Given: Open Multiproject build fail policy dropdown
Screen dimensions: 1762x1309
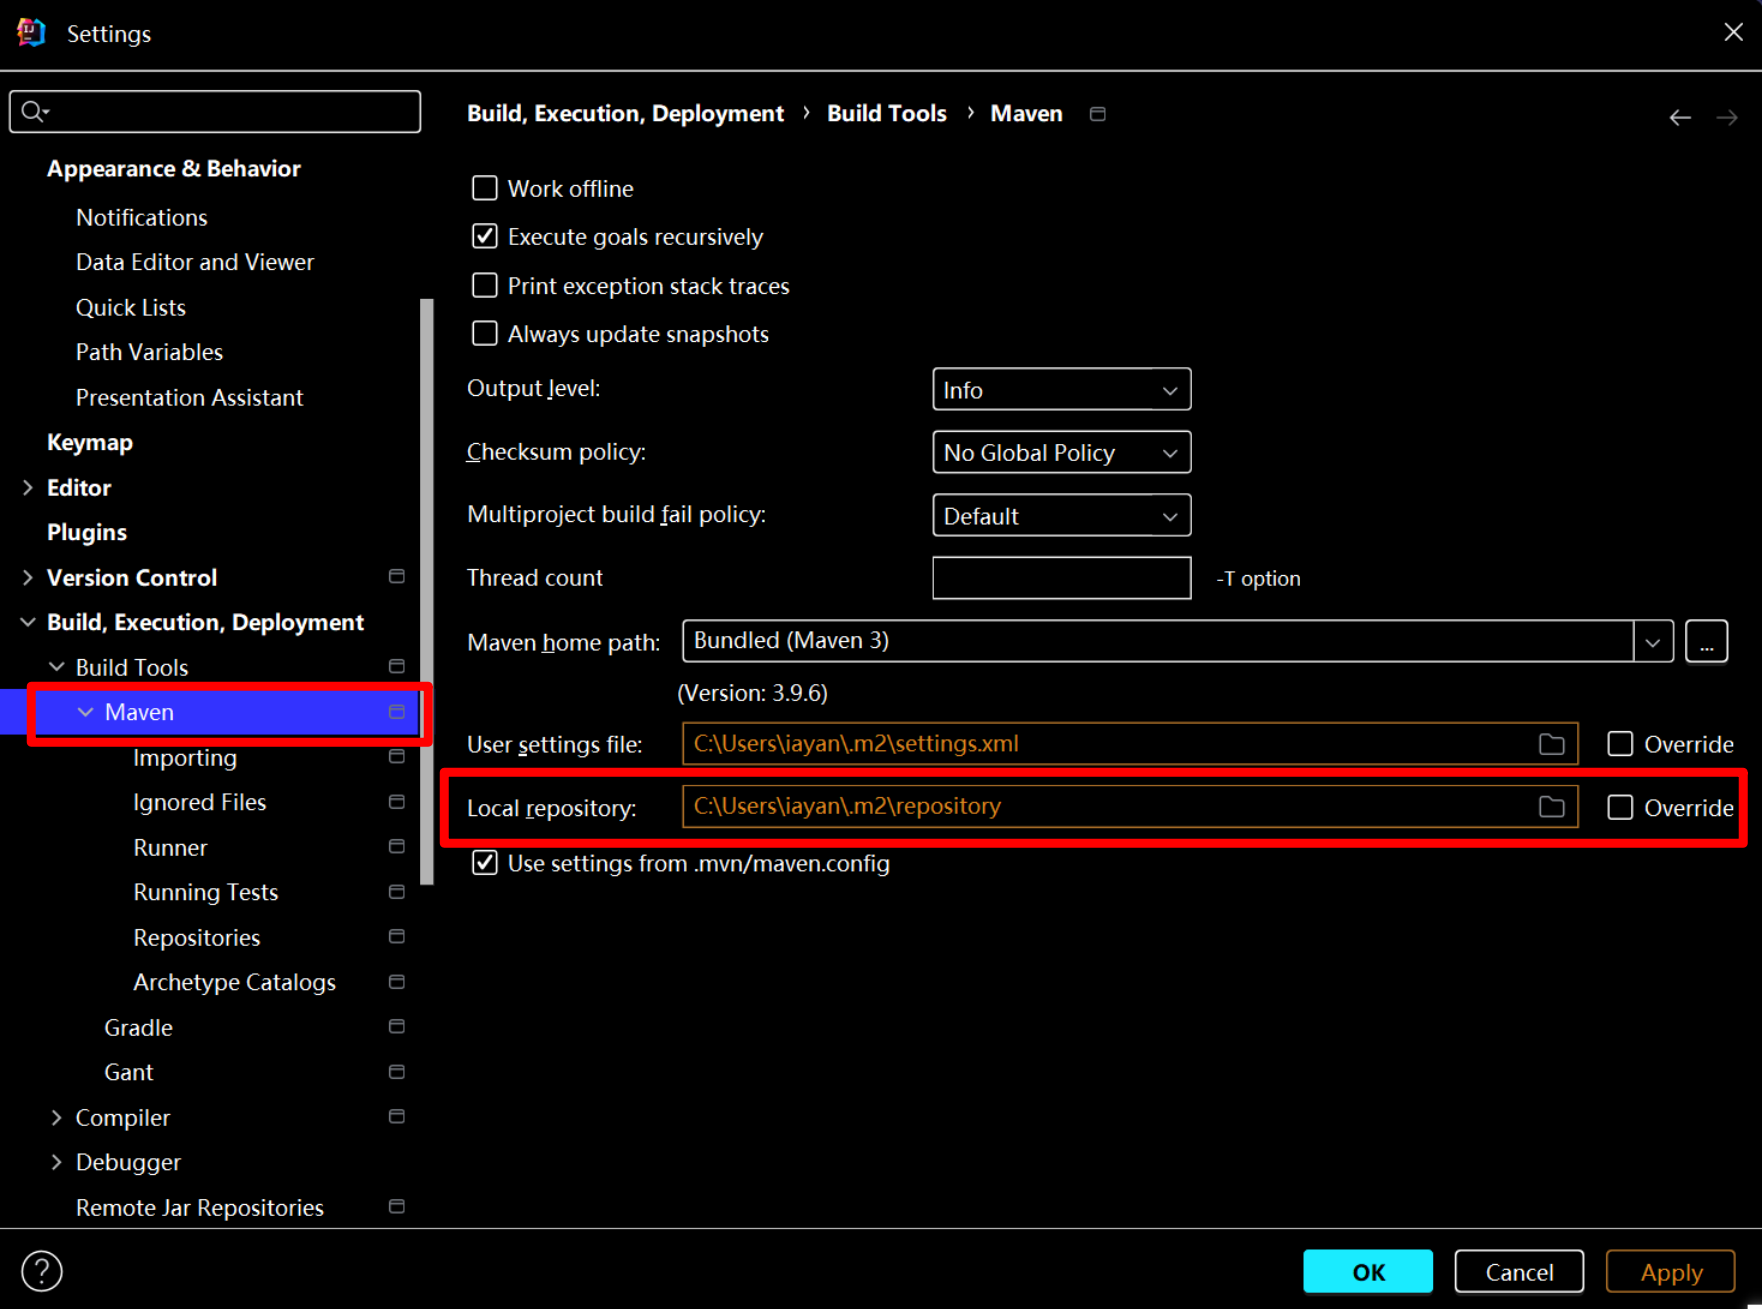Looking at the screenshot, I should (1061, 516).
